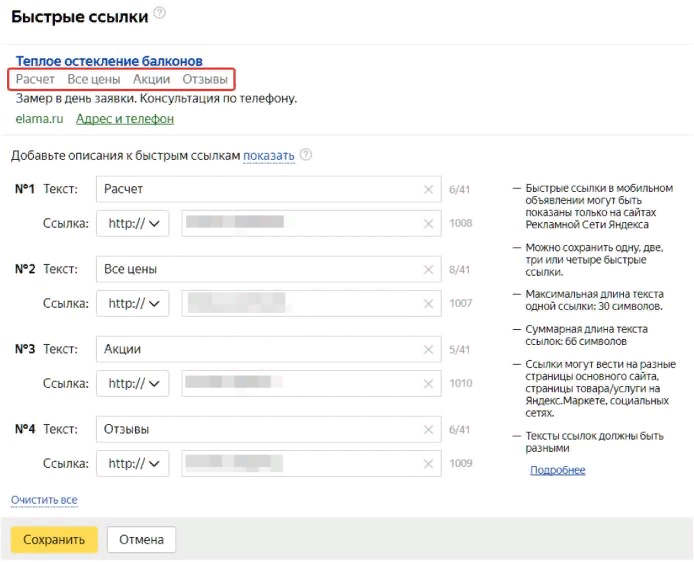
Task: Clear link №2 URL field with X
Action: (428, 304)
